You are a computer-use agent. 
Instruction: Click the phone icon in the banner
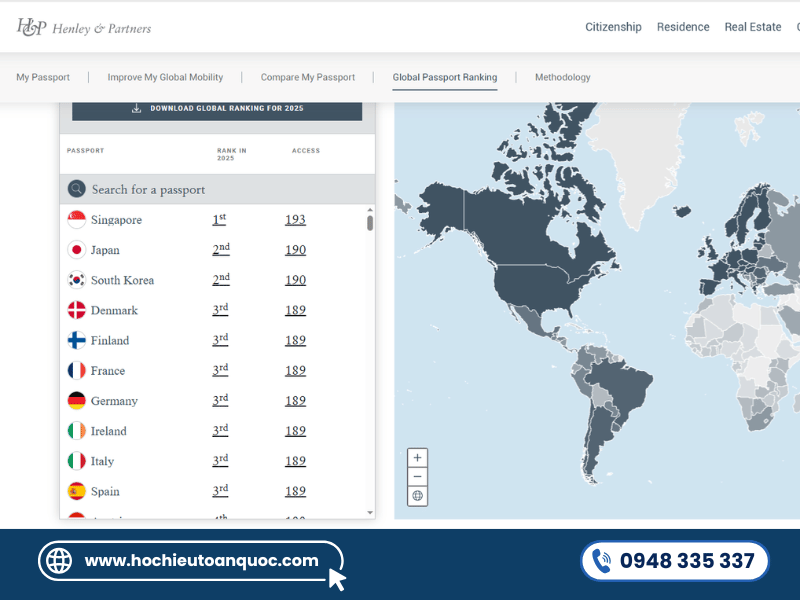tap(602, 561)
